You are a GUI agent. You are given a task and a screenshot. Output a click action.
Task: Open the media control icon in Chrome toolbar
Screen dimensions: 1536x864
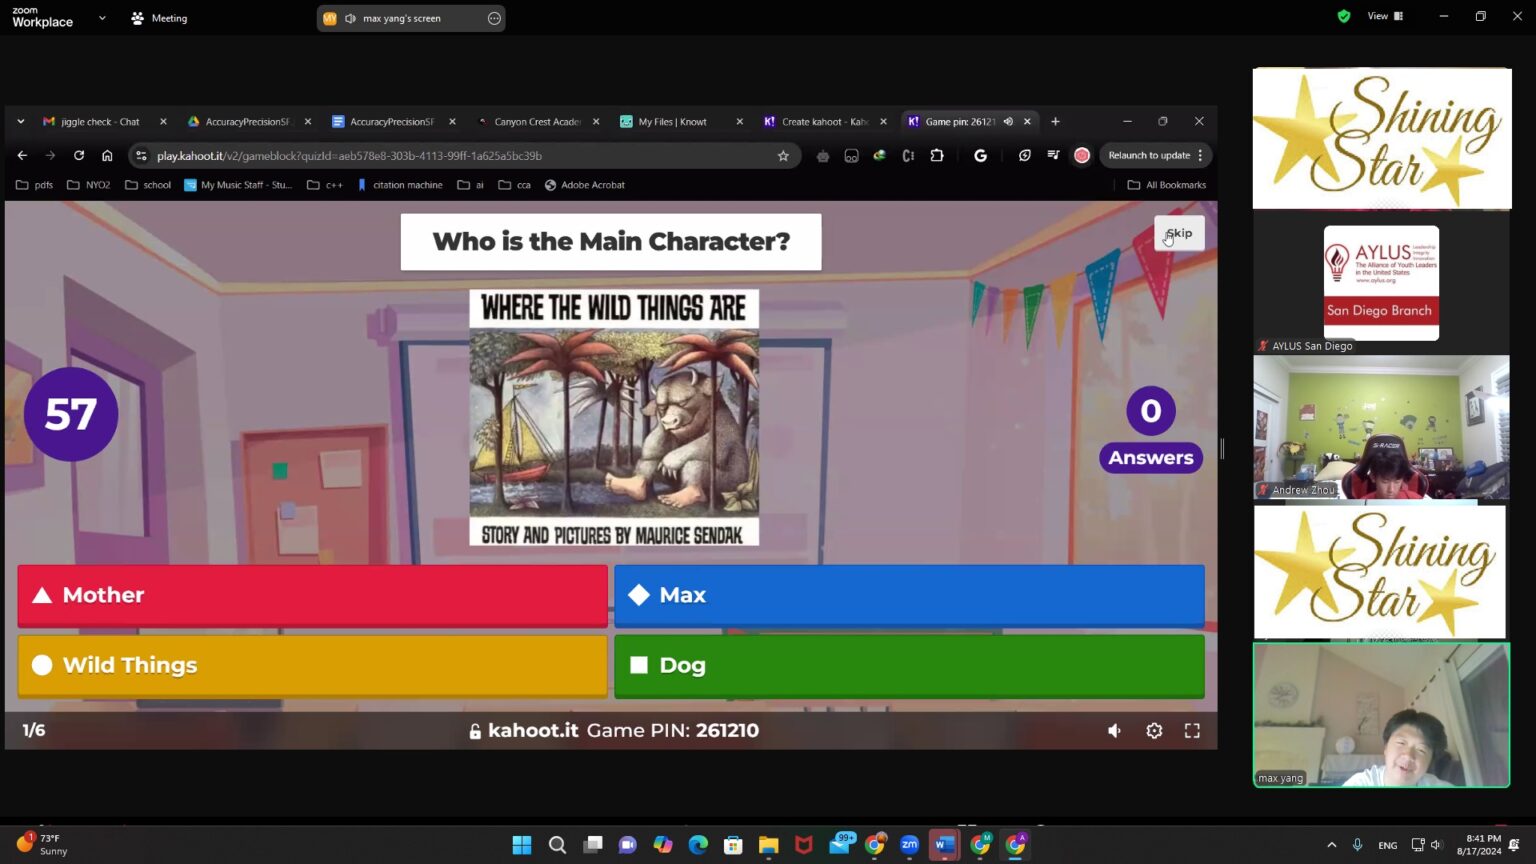(x=1053, y=156)
